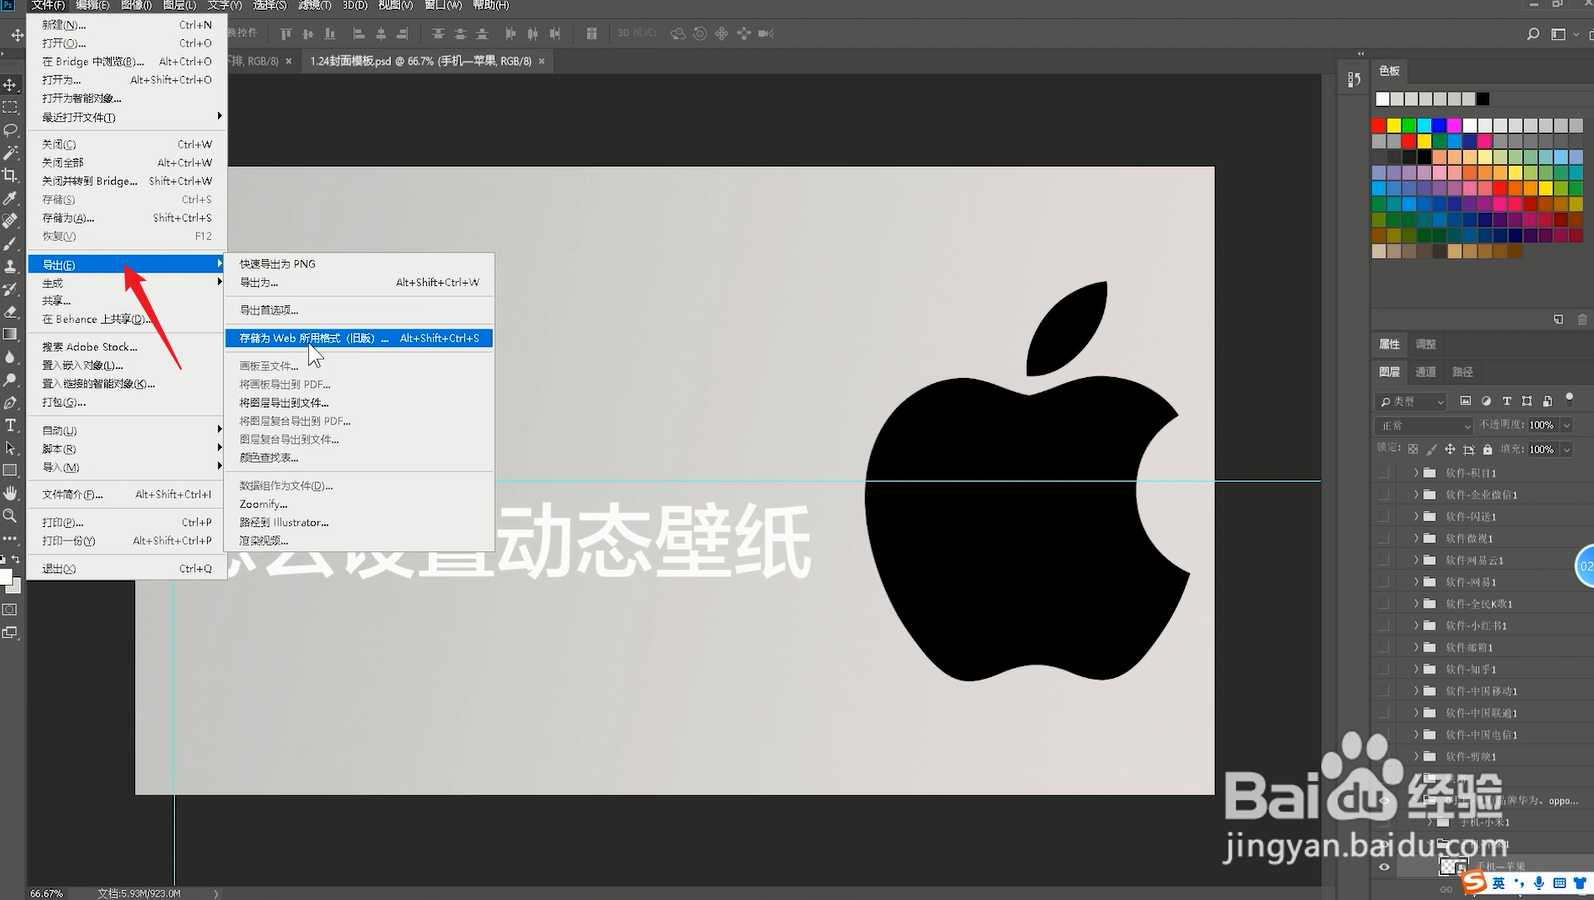Select the Rectangular Marquee tool
Viewport: 1594px width, 900px height.
(10, 107)
